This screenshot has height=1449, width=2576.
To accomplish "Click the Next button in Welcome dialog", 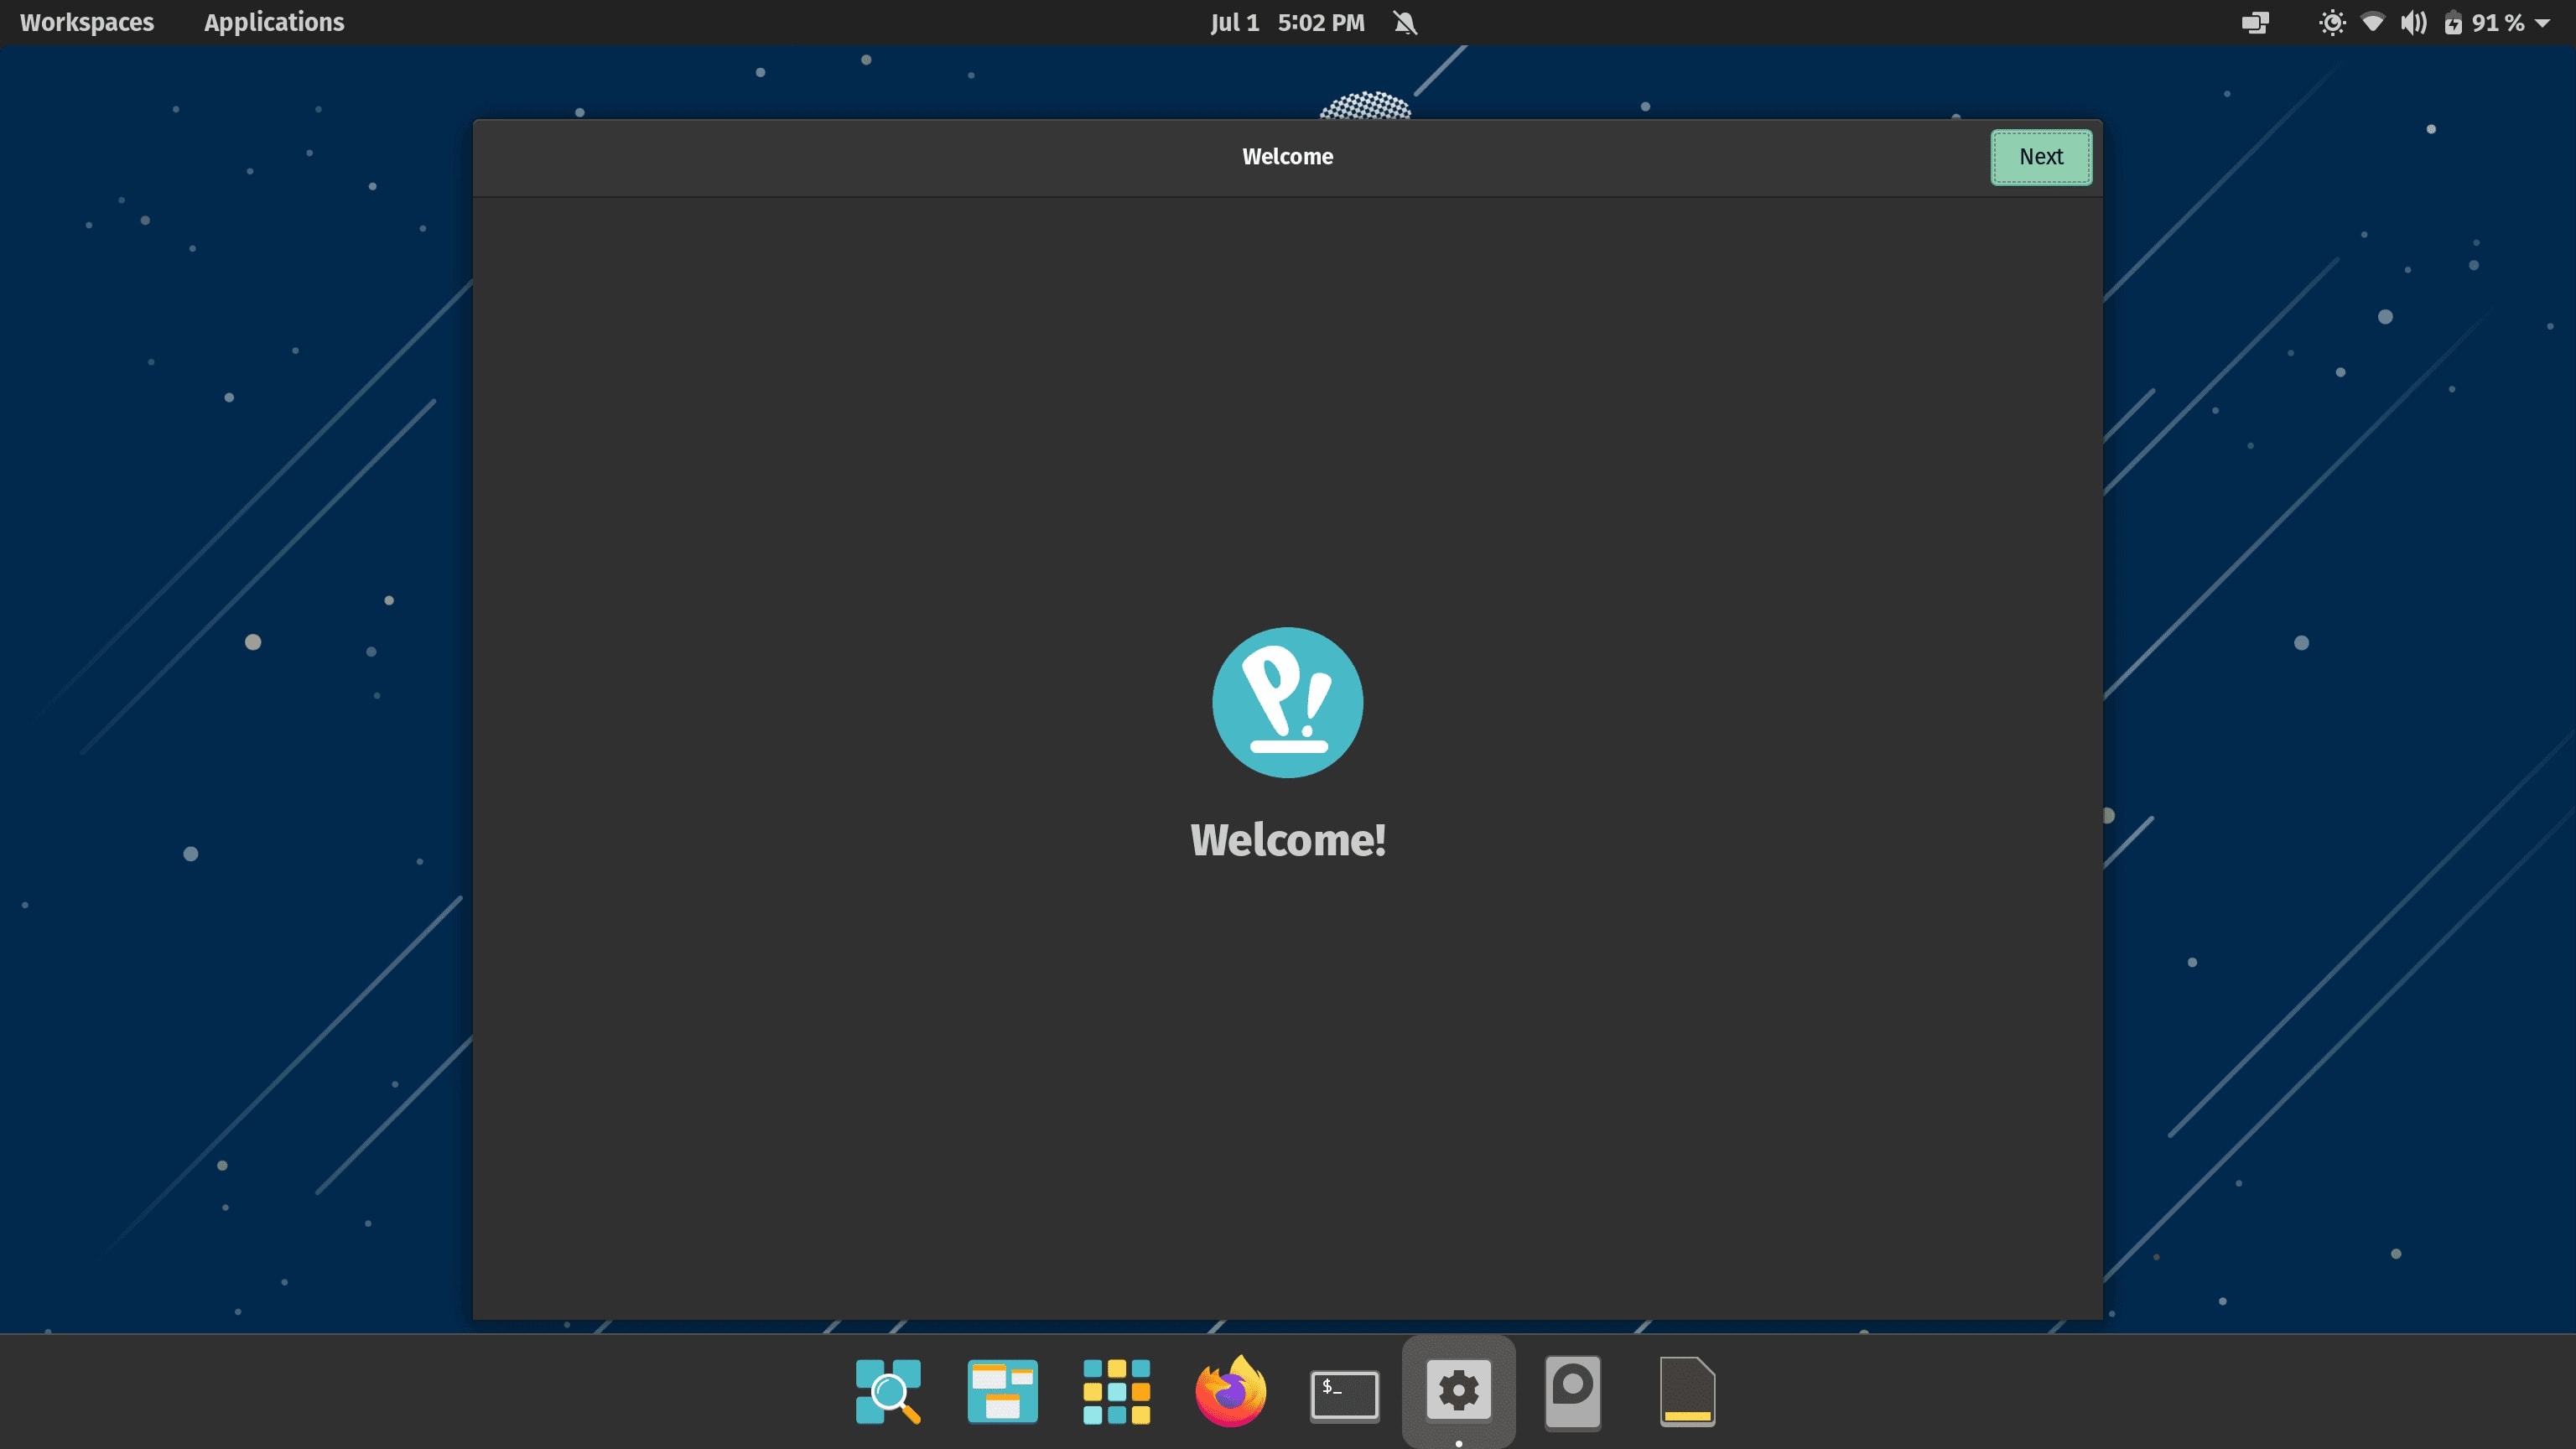I will 2040,157.
